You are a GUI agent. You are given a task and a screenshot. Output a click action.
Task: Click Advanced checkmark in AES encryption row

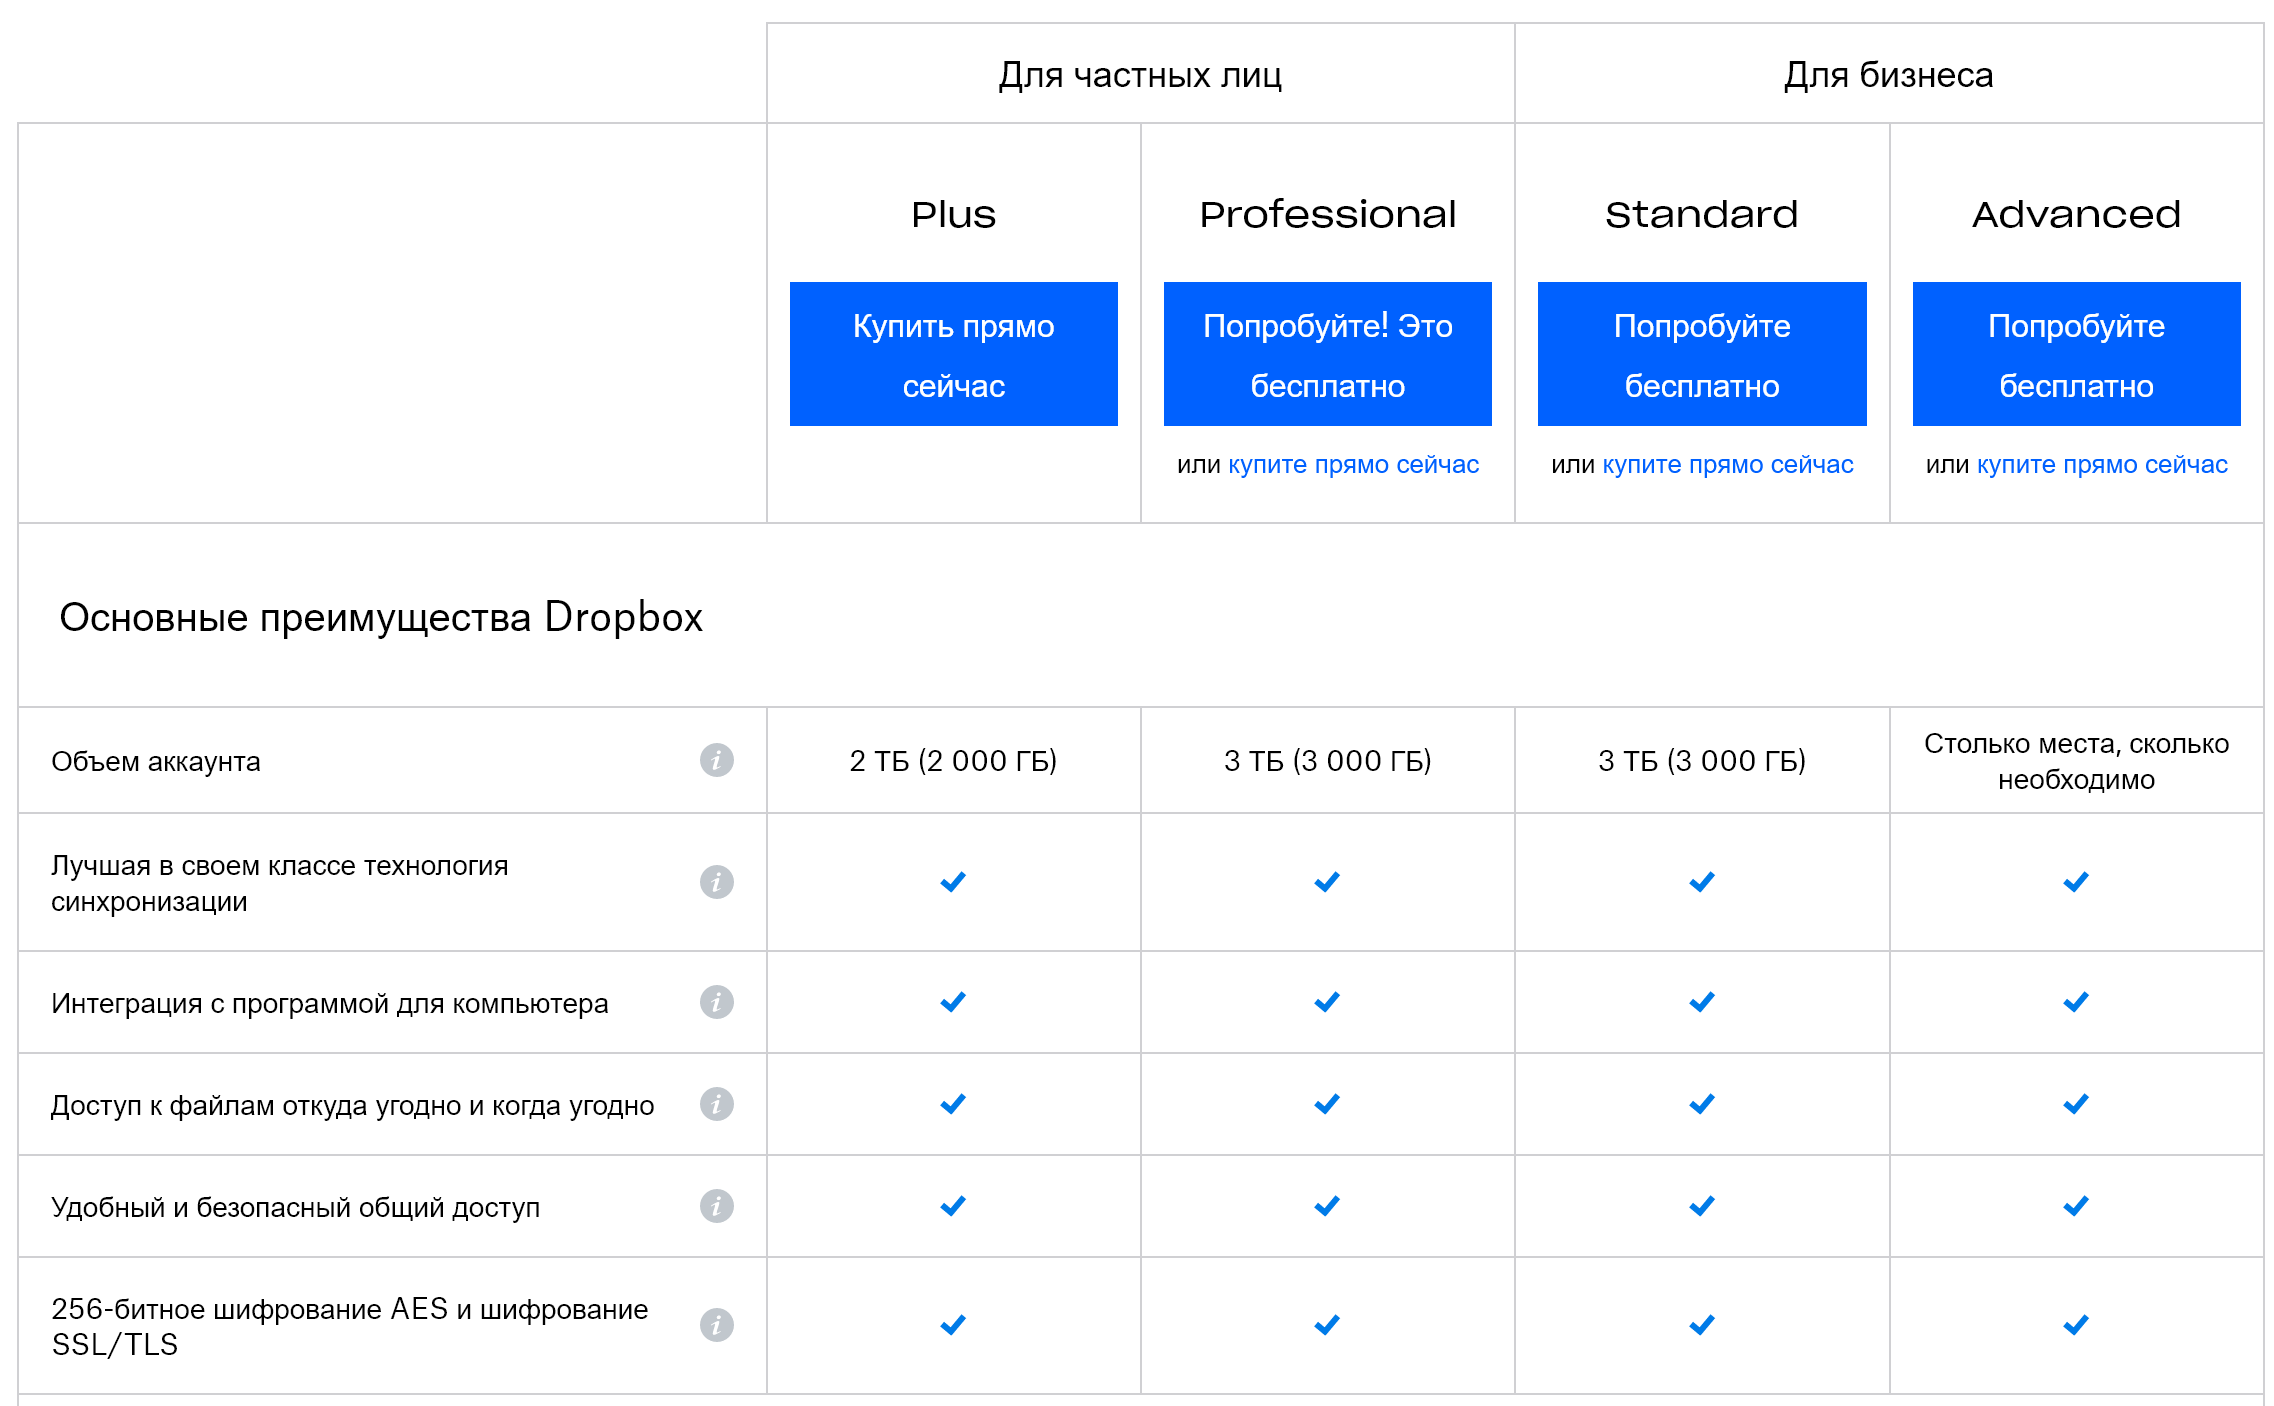[2076, 1325]
